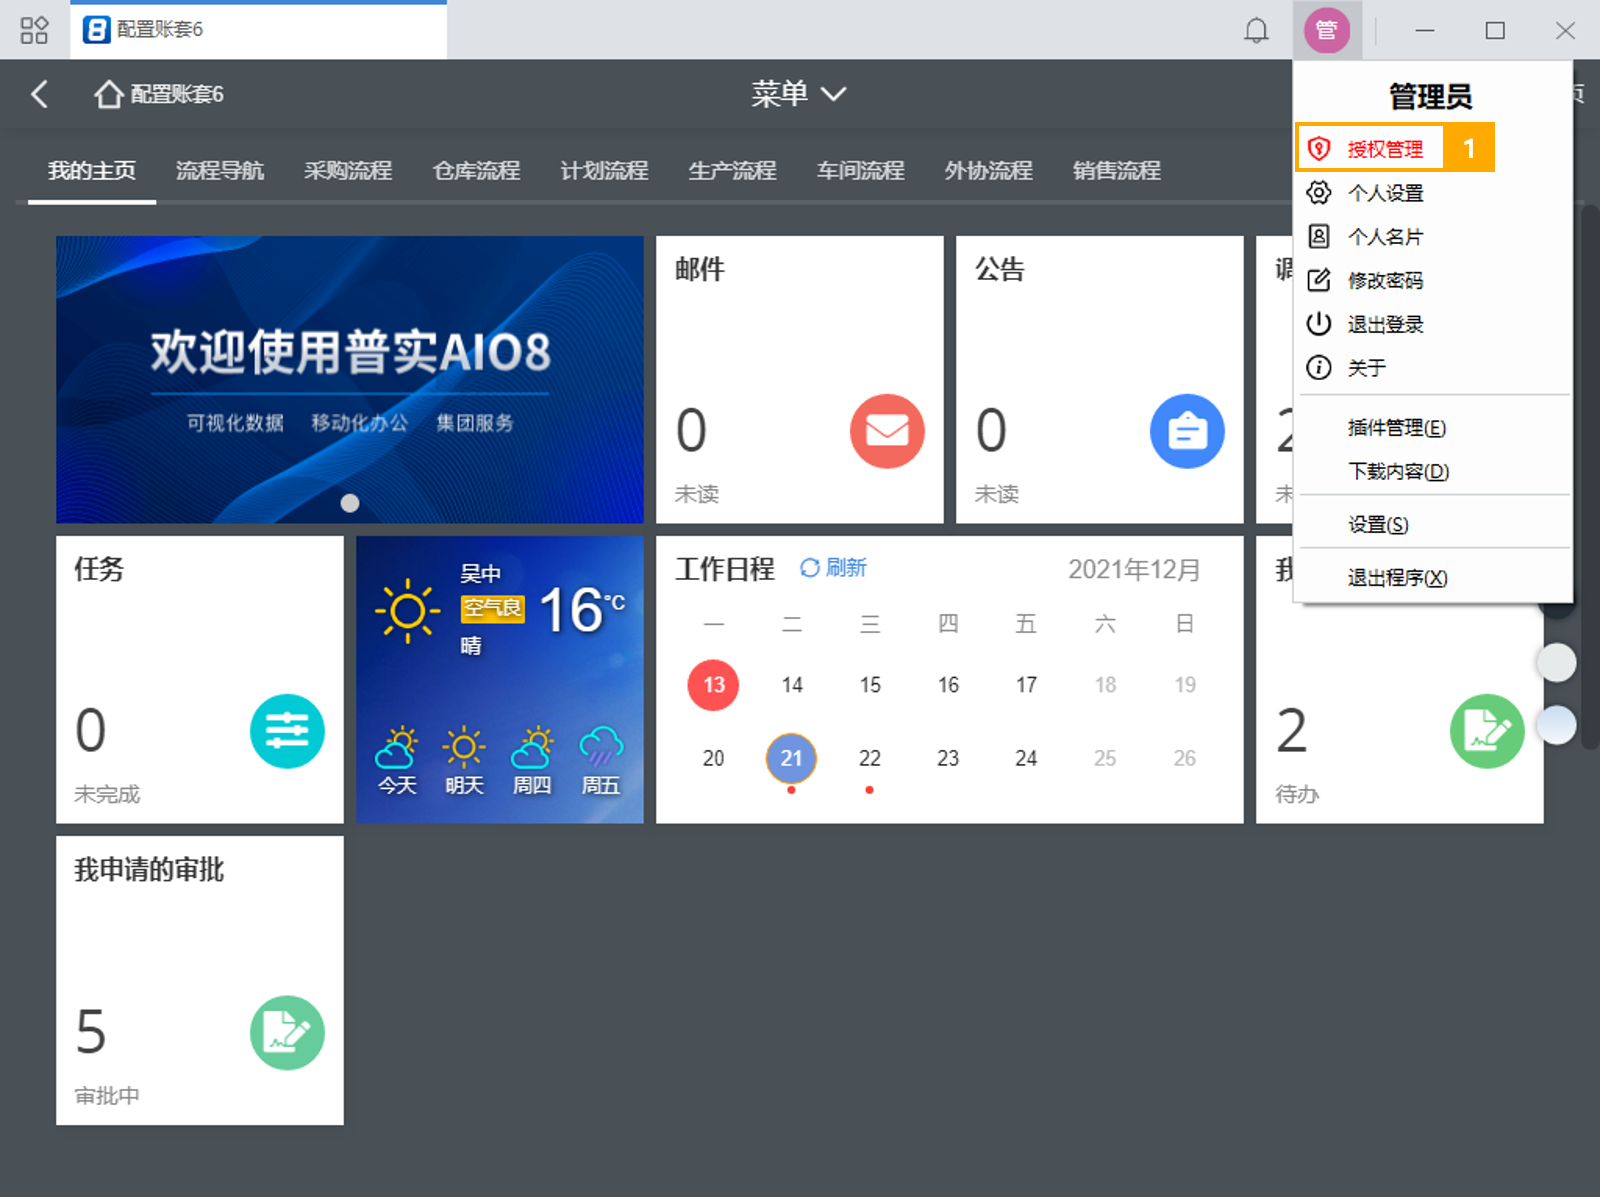Select 周四 weather forecast icon
1600x1197 pixels.
531,747
